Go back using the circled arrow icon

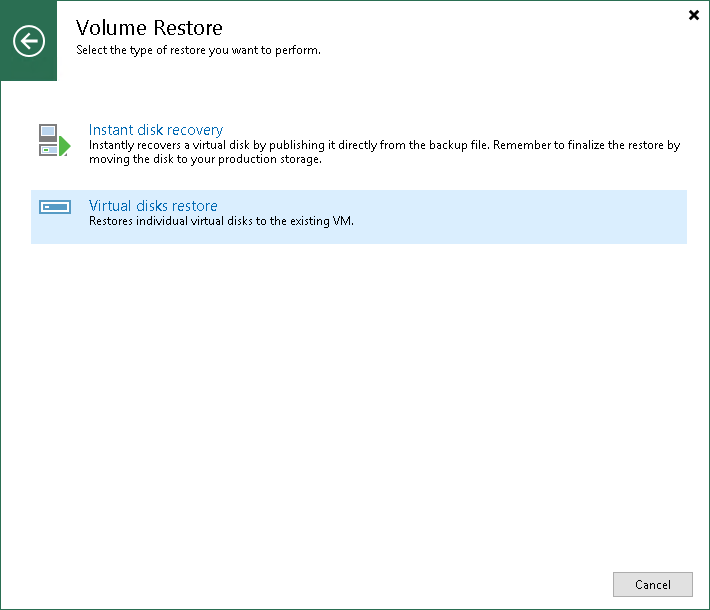tap(29, 41)
